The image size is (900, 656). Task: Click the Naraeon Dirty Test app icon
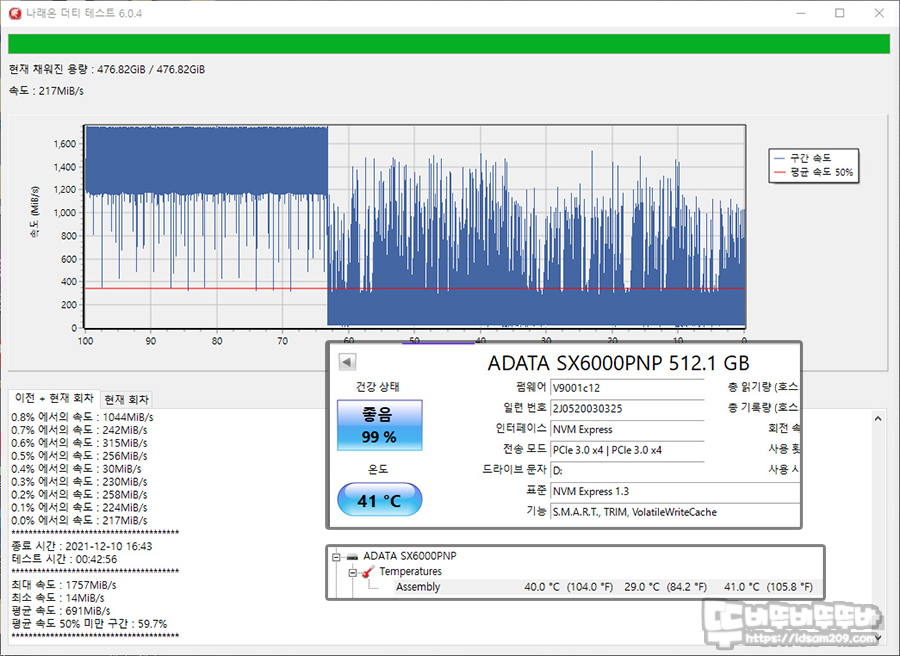pos(15,13)
